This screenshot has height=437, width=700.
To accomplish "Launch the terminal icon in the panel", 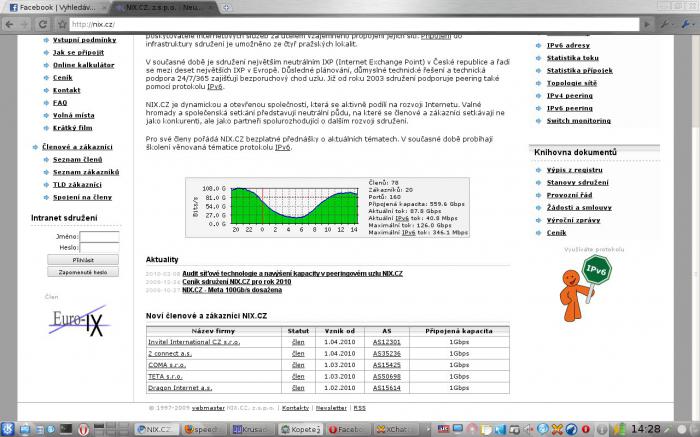I will (x=66, y=429).
